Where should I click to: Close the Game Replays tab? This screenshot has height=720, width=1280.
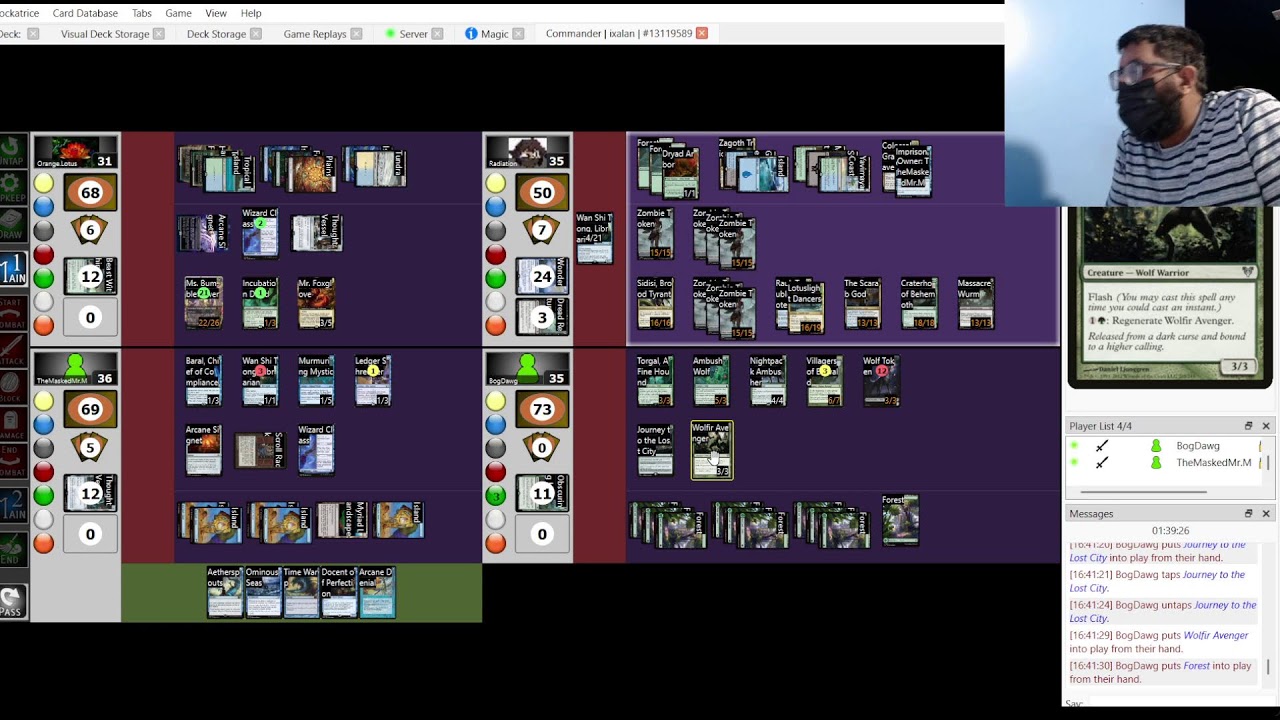(356, 34)
